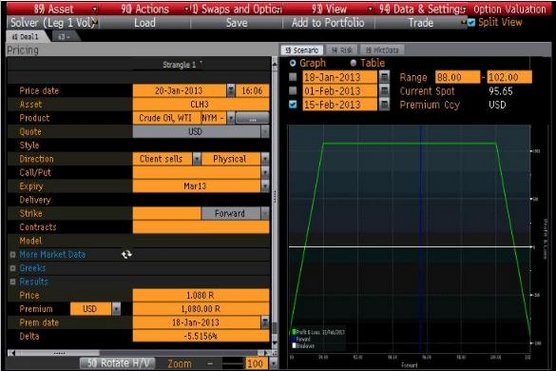Switch to the Risk tab

pos(342,50)
